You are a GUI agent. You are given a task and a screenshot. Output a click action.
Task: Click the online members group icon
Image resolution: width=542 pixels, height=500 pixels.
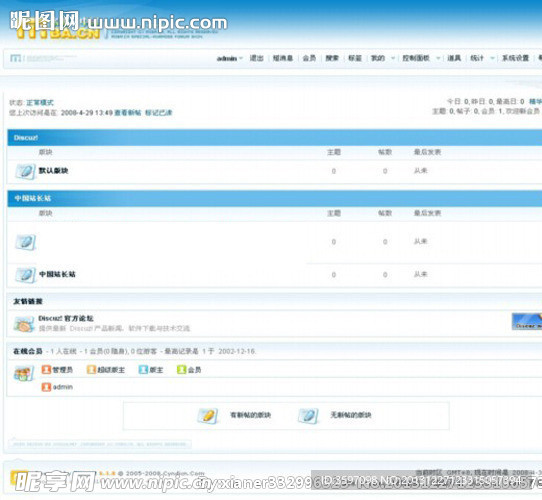24,374
